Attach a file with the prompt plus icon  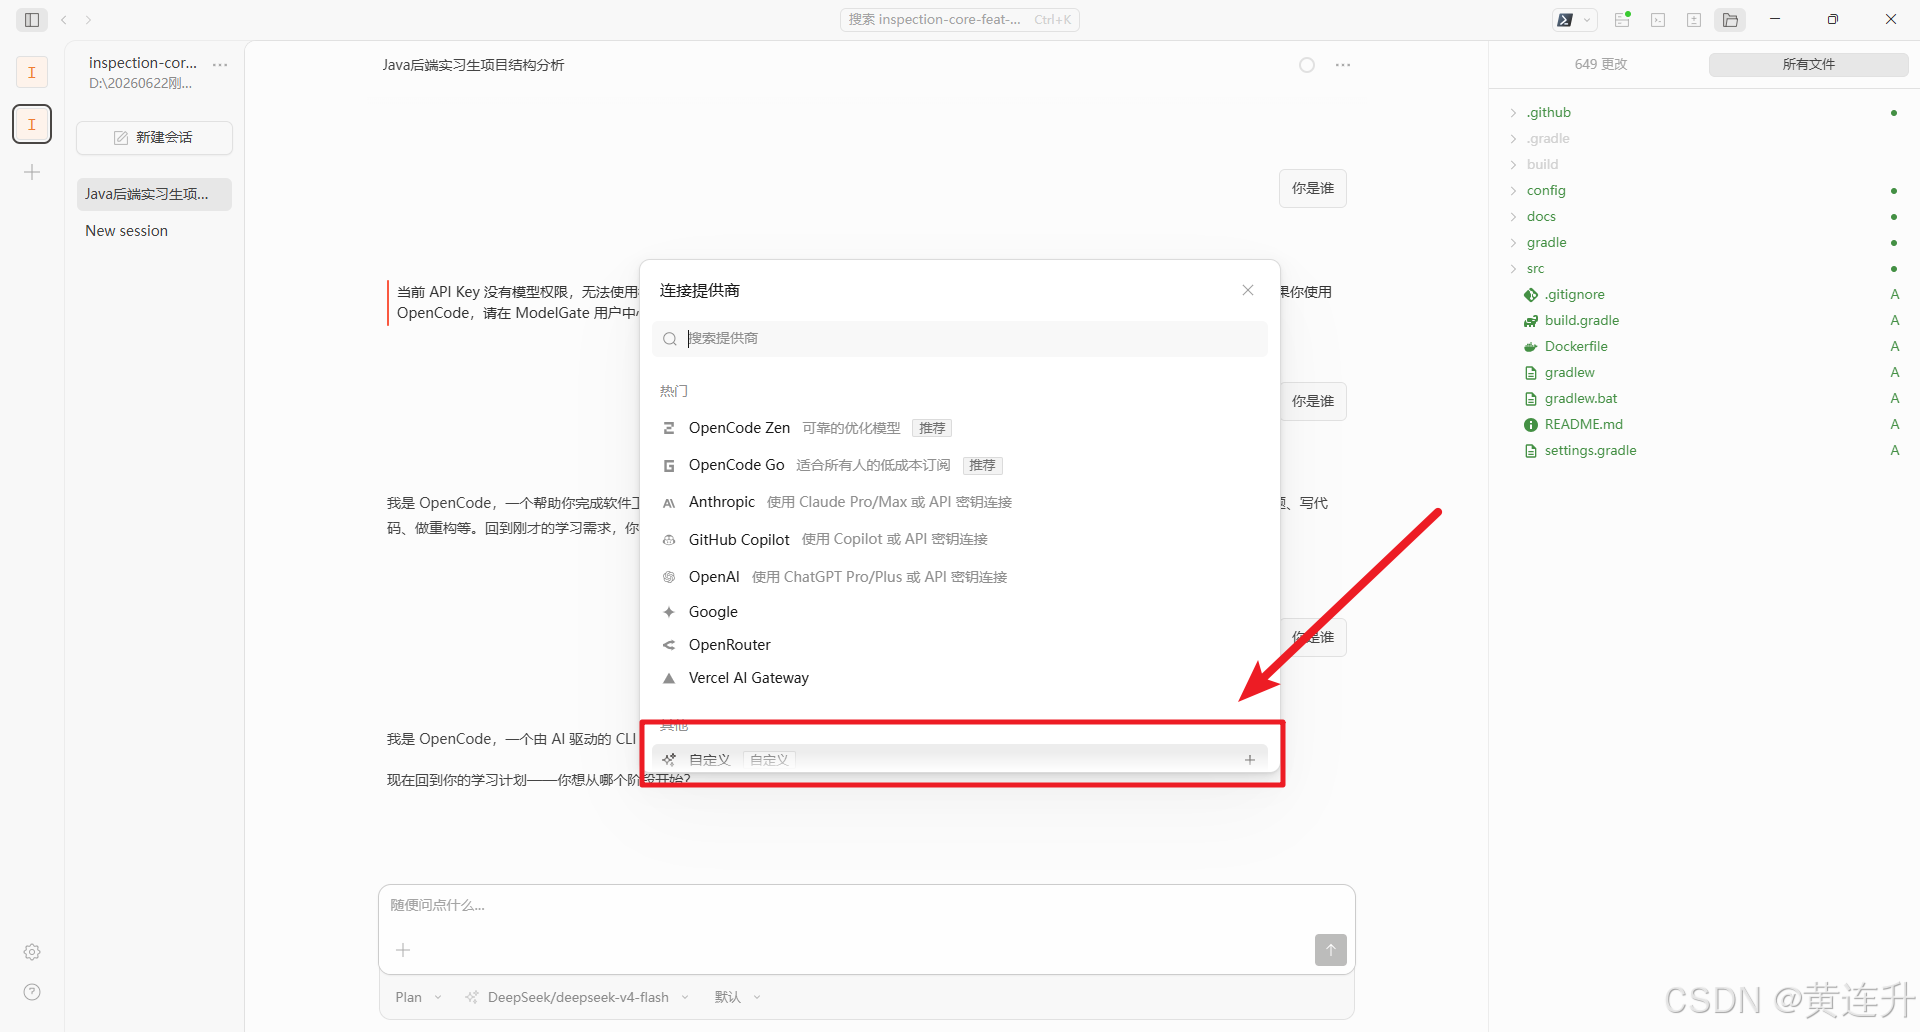(x=403, y=950)
